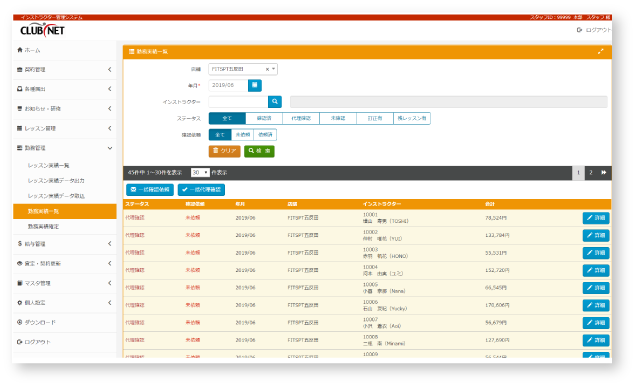The width and height of the screenshot is (637, 387).
Task: Collapse the 勤務管理 sidebar section
Action: (x=65, y=148)
